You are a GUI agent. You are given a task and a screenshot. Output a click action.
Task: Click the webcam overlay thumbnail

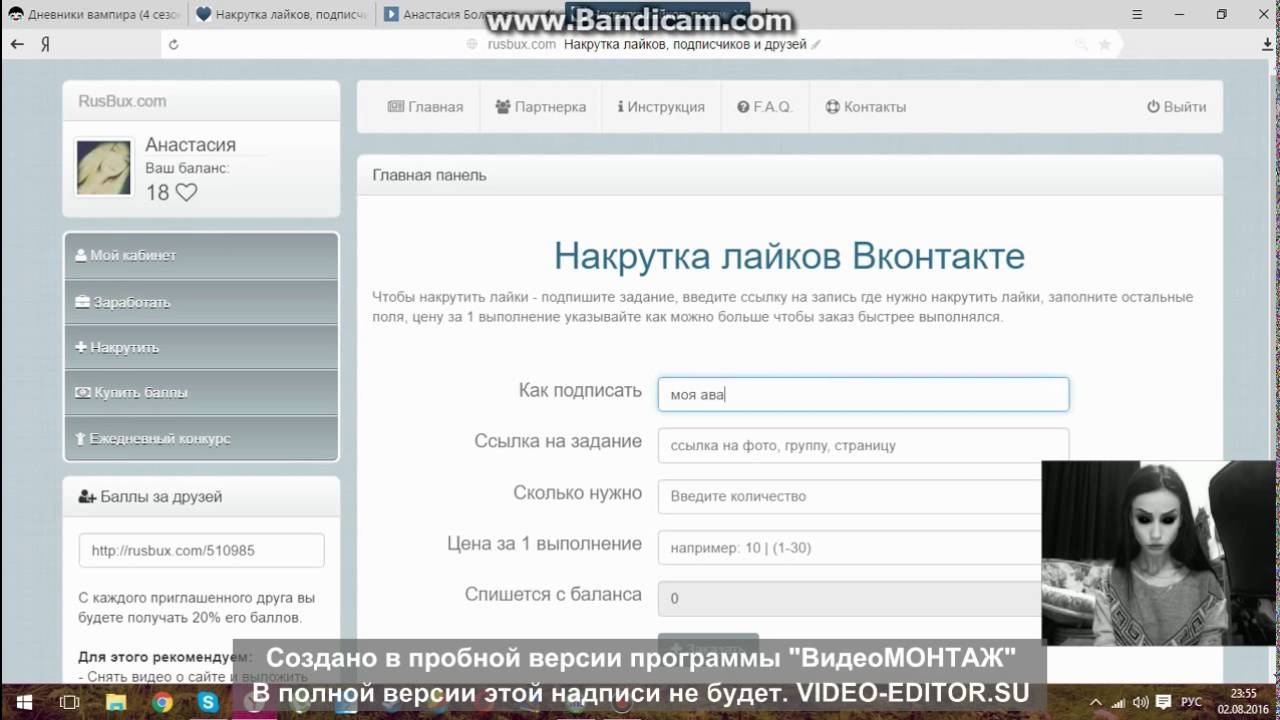click(x=1160, y=553)
